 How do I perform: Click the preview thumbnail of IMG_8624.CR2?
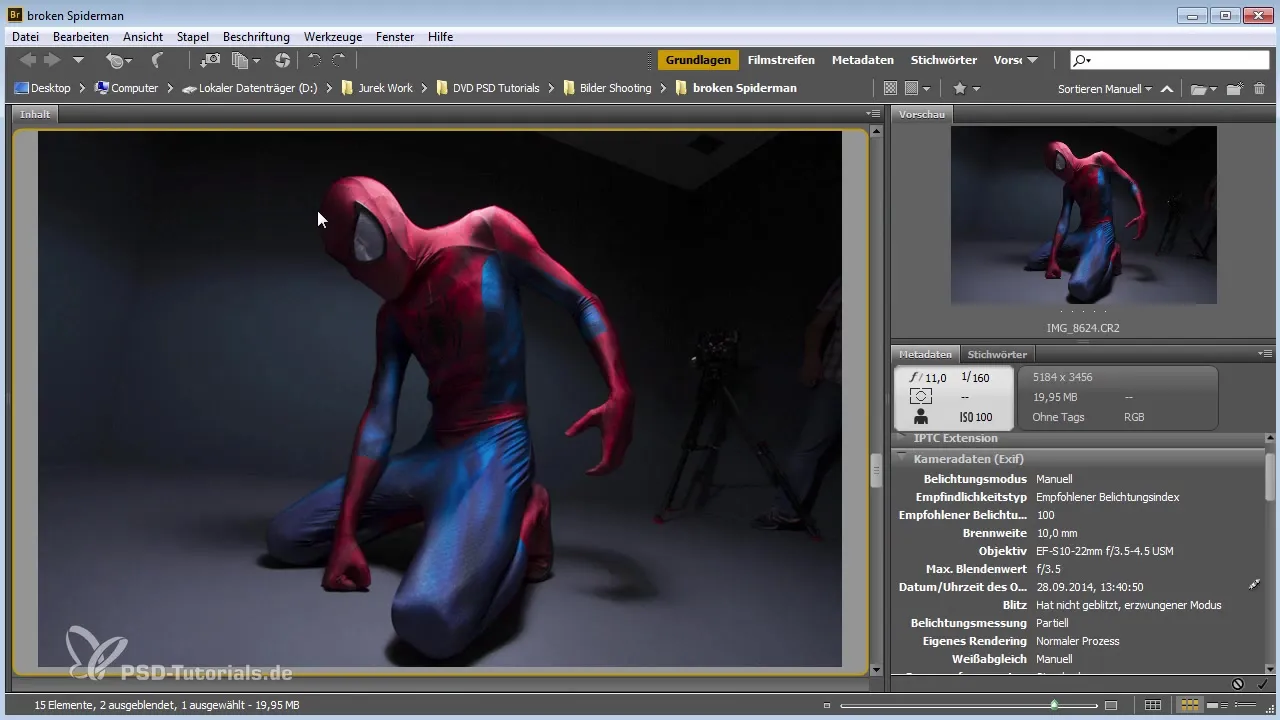1084,215
